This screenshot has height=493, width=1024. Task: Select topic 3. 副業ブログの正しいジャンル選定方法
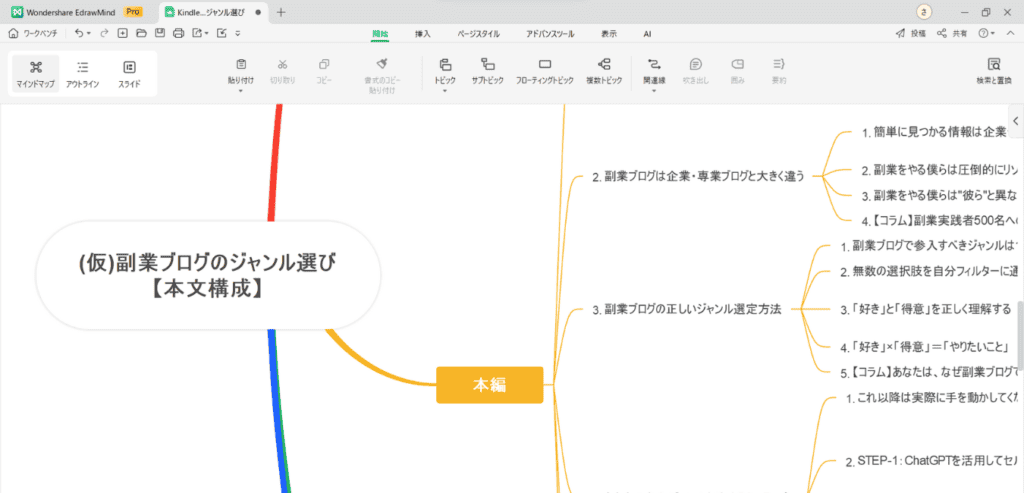pos(686,310)
